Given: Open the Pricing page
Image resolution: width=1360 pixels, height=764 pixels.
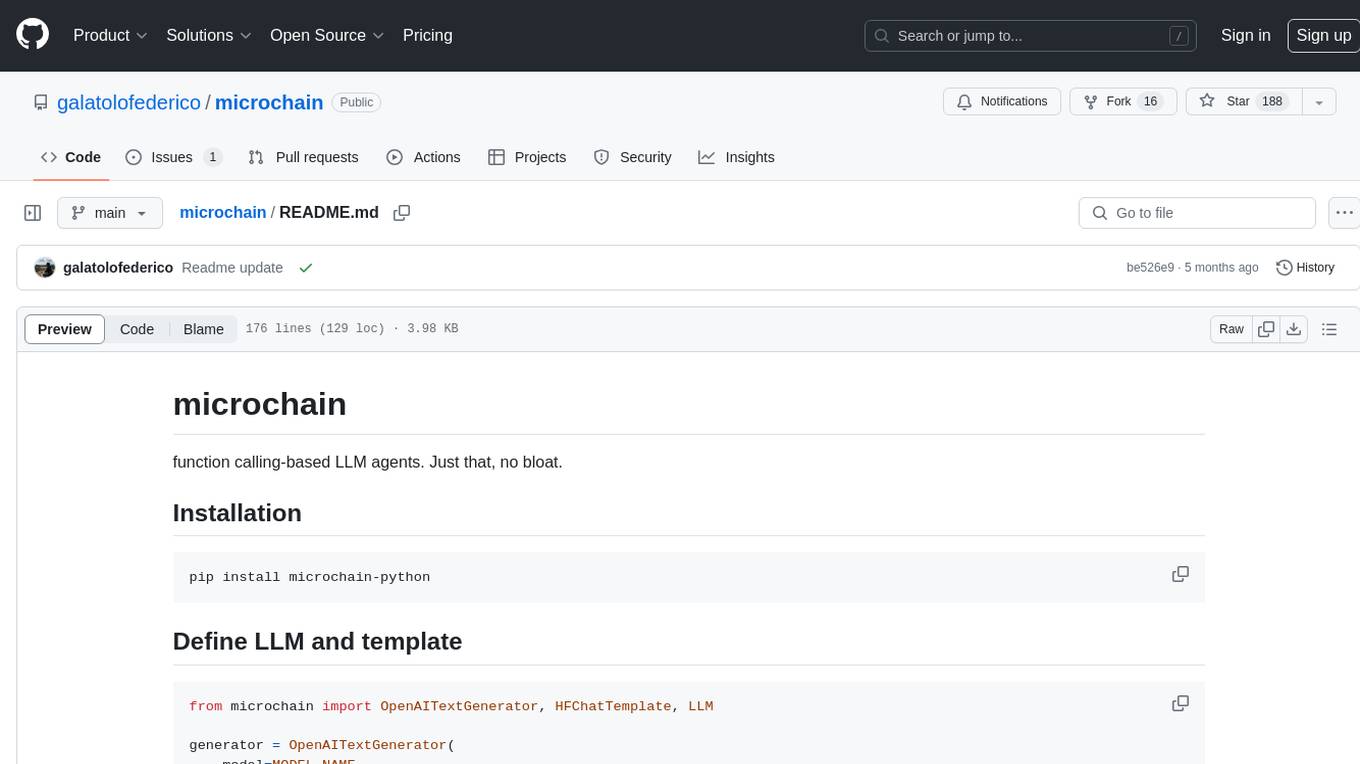Looking at the screenshot, I should (x=427, y=35).
